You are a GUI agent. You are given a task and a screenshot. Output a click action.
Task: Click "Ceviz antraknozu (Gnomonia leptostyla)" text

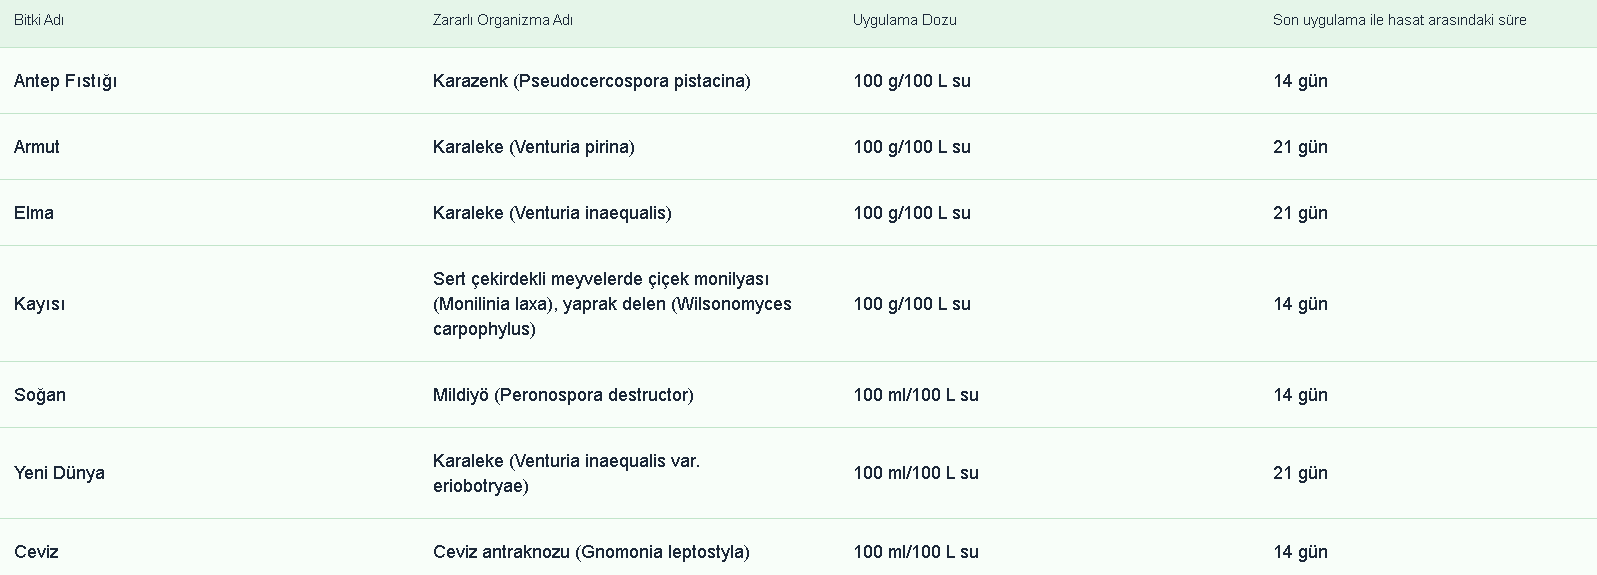591,552
